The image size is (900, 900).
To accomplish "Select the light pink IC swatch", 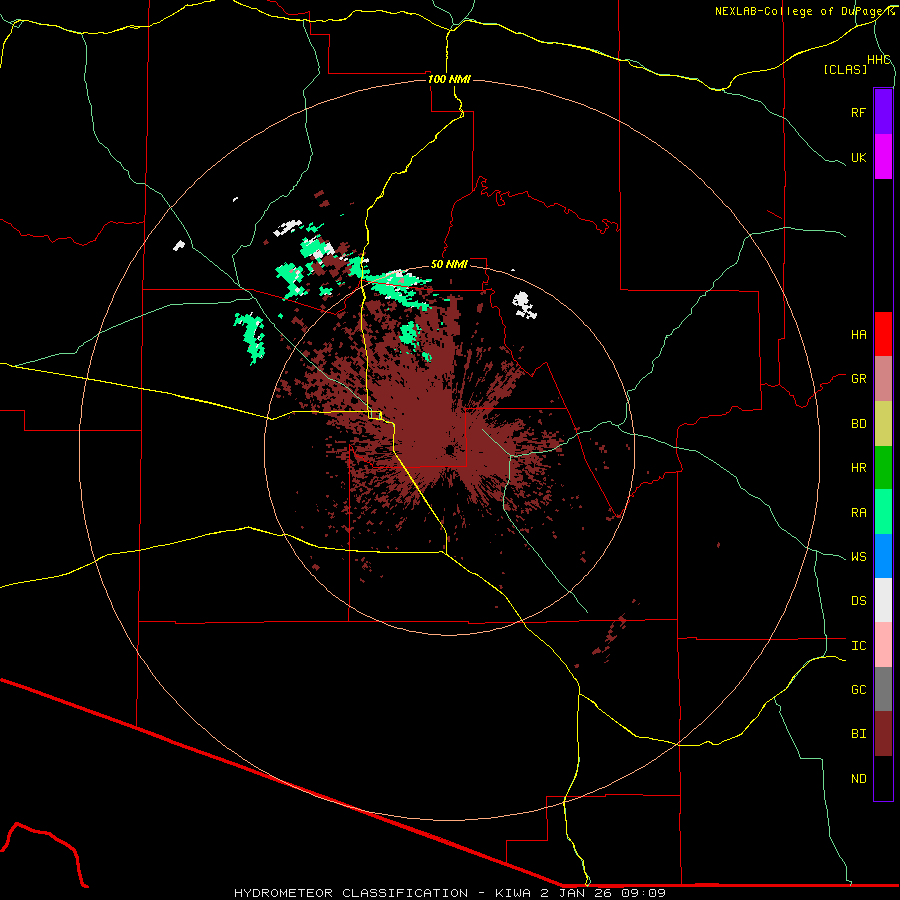I will [x=883, y=645].
